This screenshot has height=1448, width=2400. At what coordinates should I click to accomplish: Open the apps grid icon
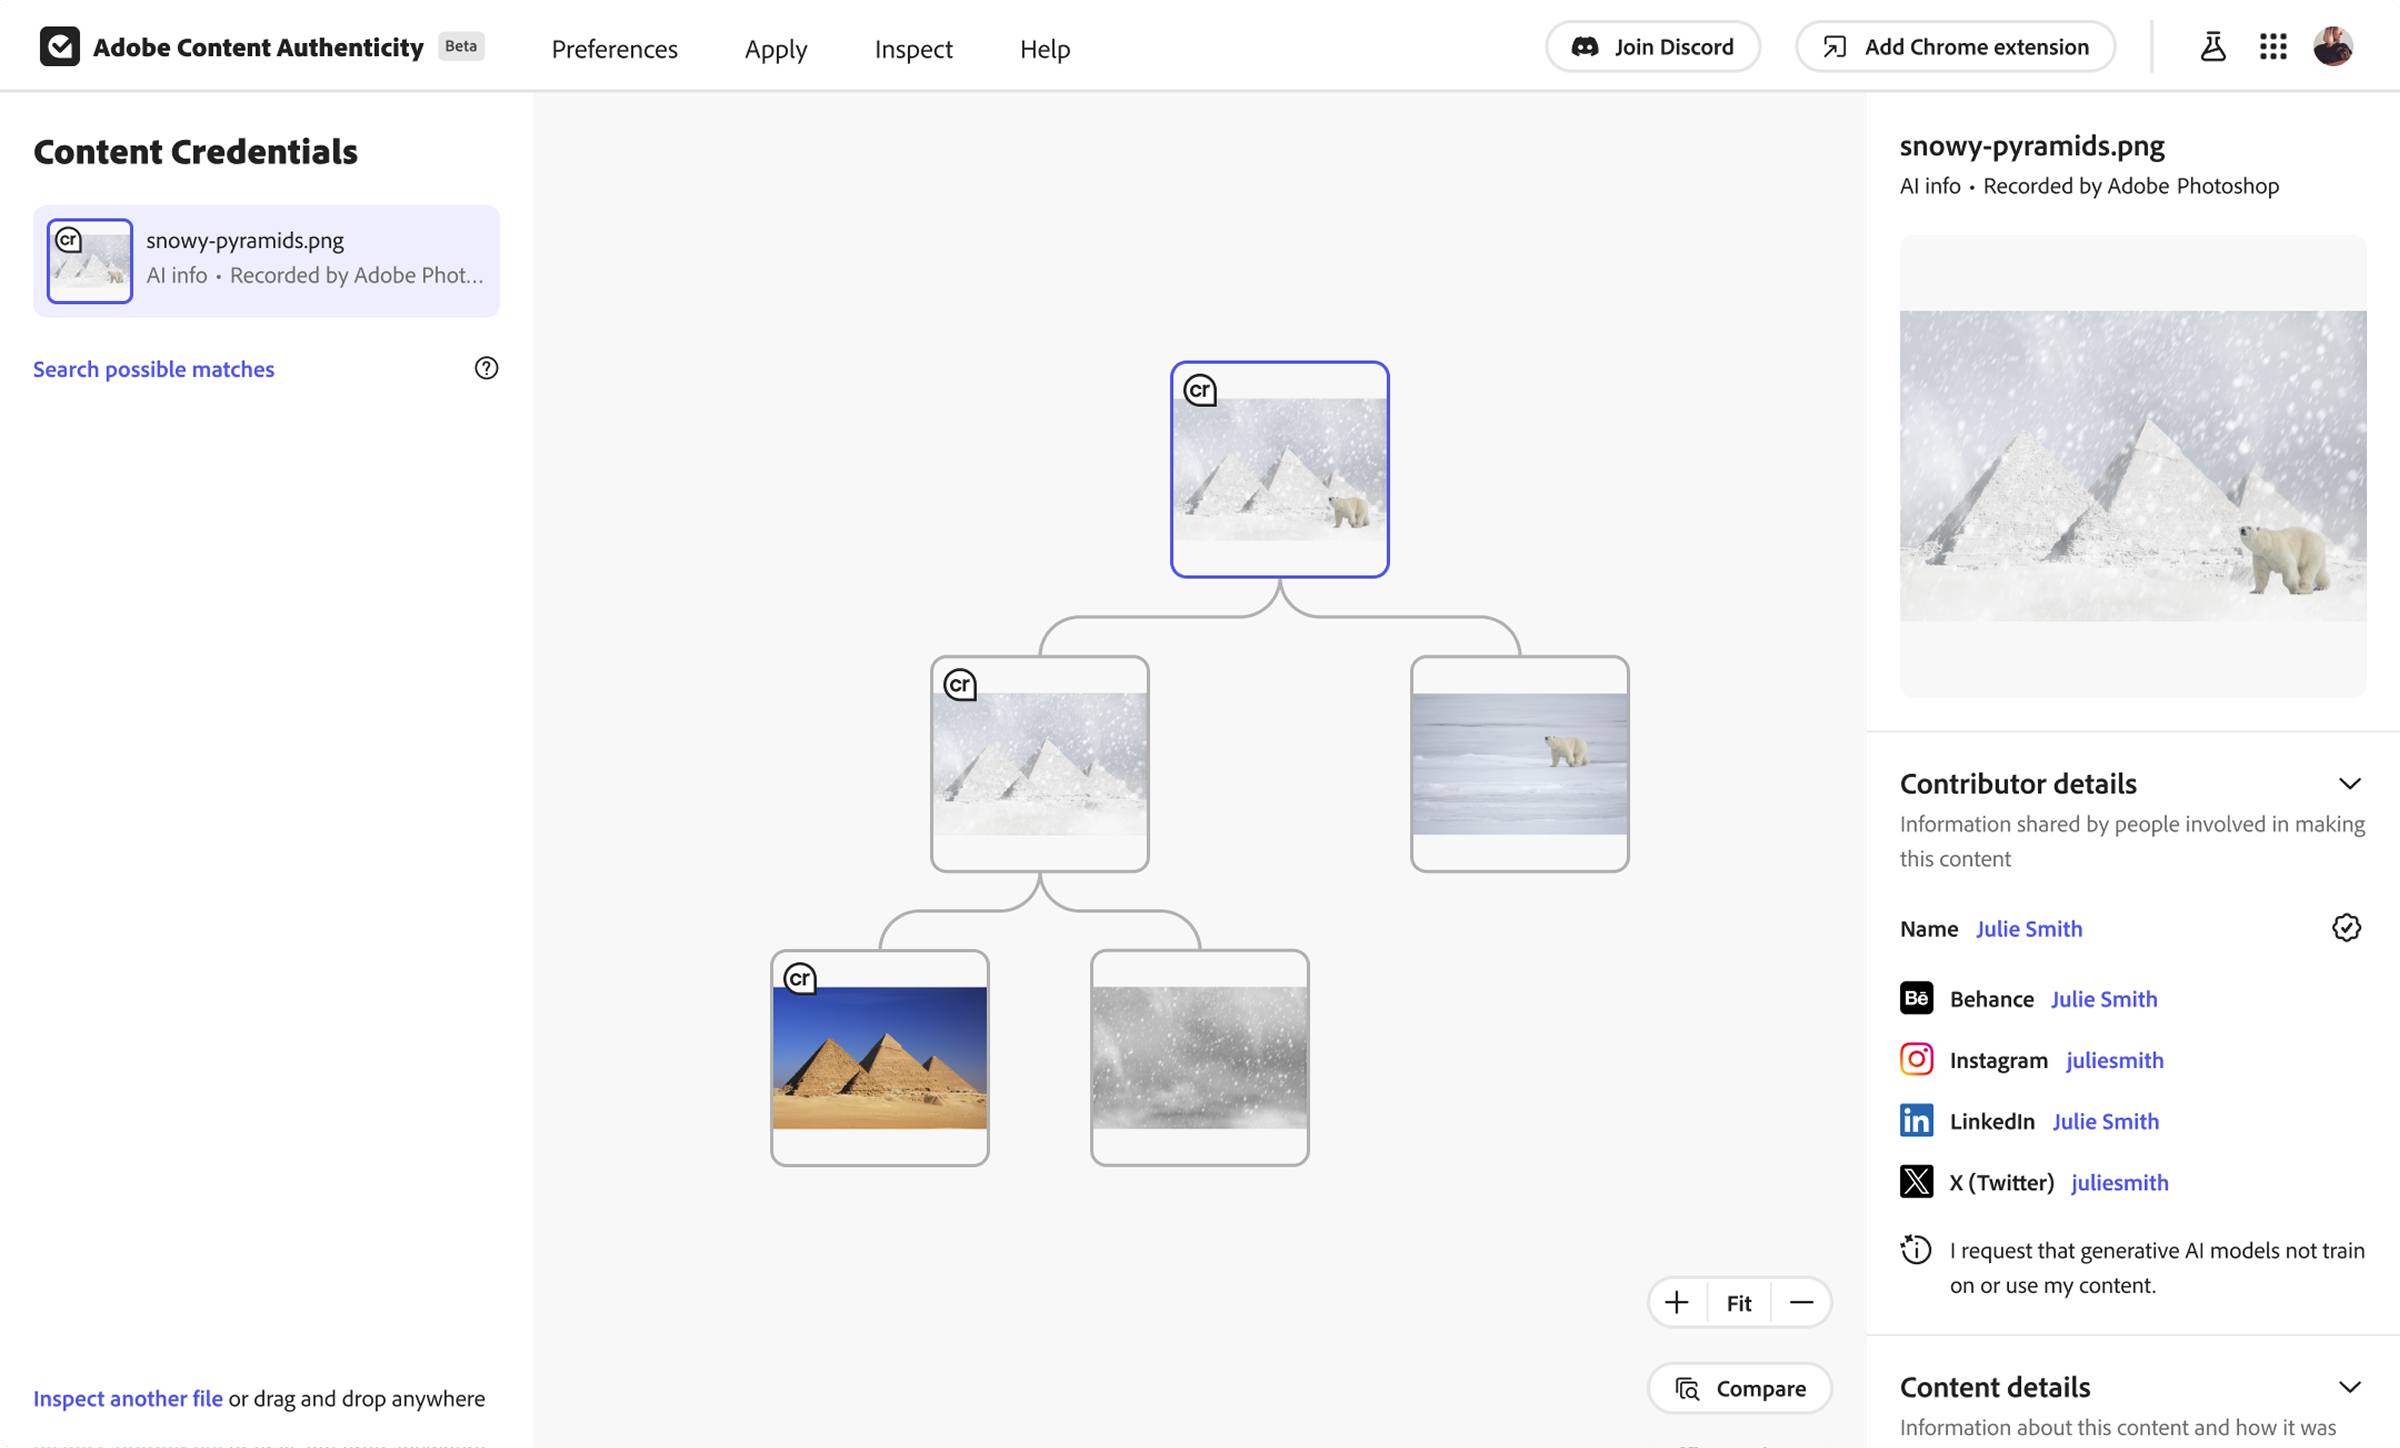click(2273, 47)
